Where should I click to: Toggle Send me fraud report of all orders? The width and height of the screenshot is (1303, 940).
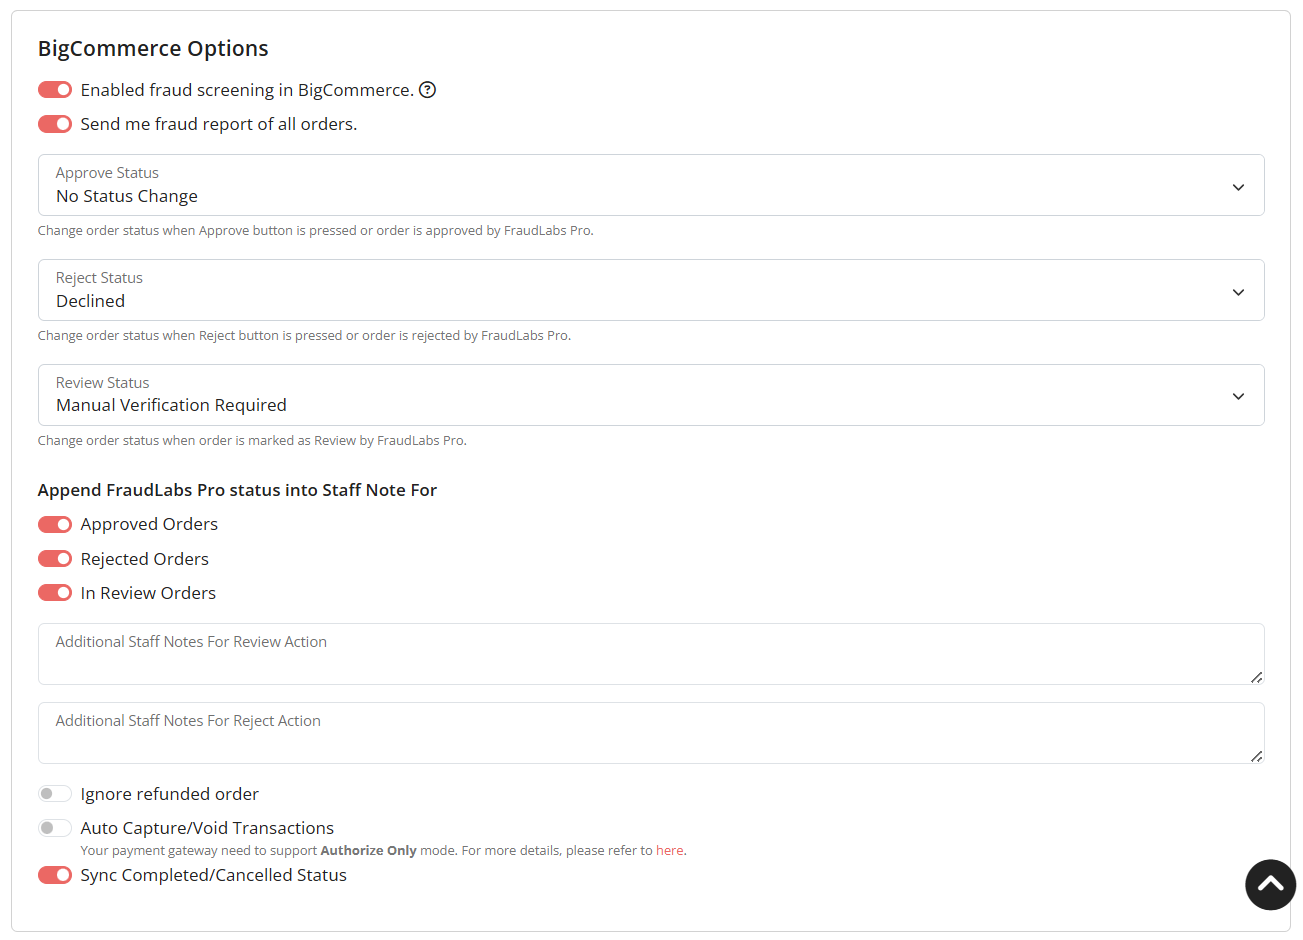pos(55,124)
